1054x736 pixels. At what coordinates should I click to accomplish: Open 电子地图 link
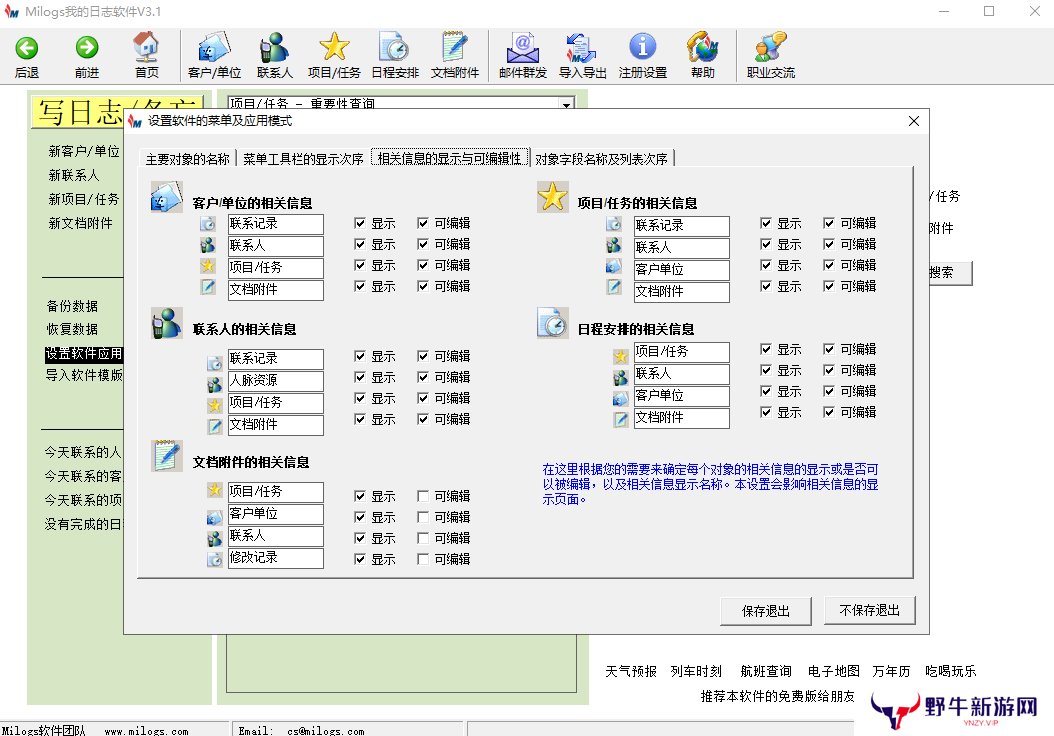[x=834, y=671]
